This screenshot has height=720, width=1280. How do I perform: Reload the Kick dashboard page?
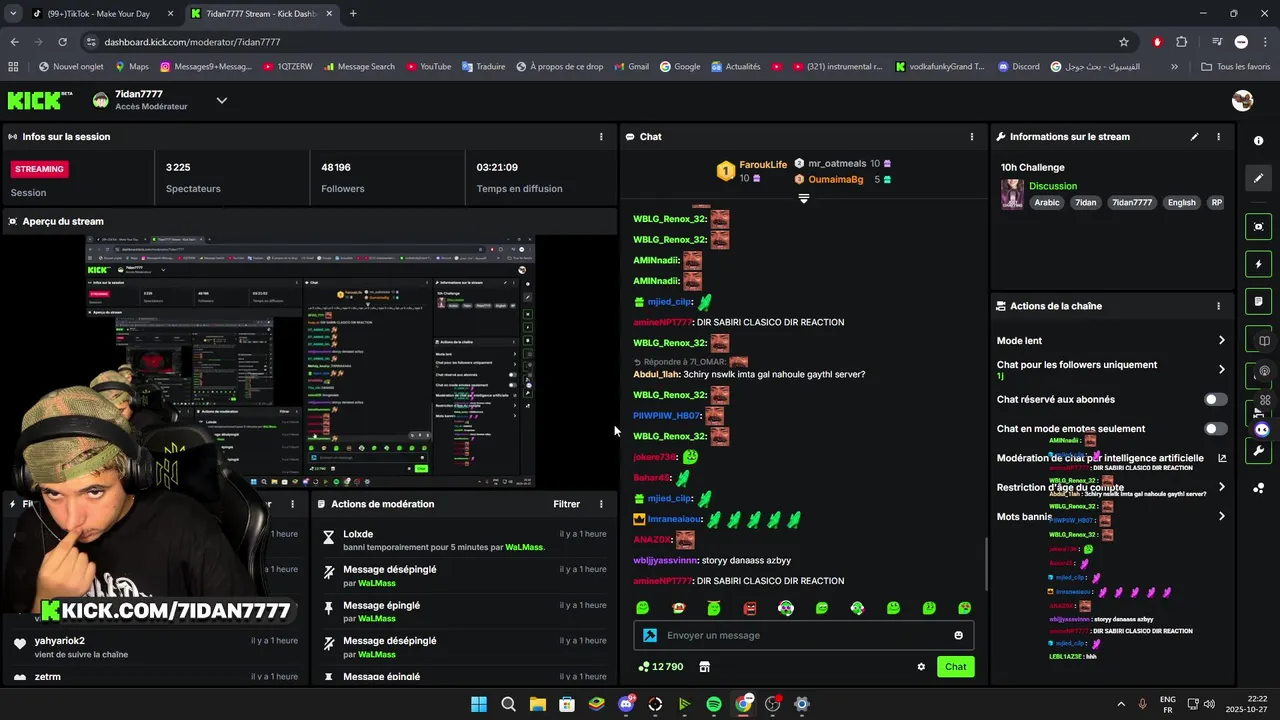click(x=62, y=42)
